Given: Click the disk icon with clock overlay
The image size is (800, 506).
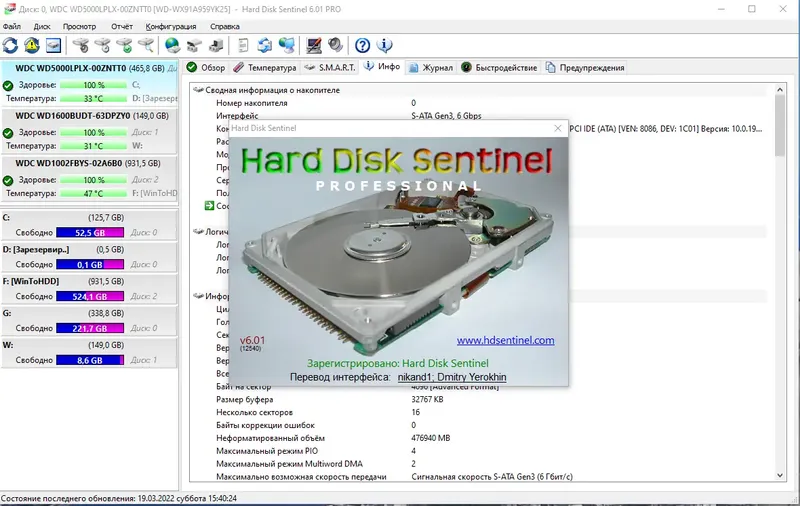Looking at the screenshot, I should pyautogui.click(x=103, y=45).
